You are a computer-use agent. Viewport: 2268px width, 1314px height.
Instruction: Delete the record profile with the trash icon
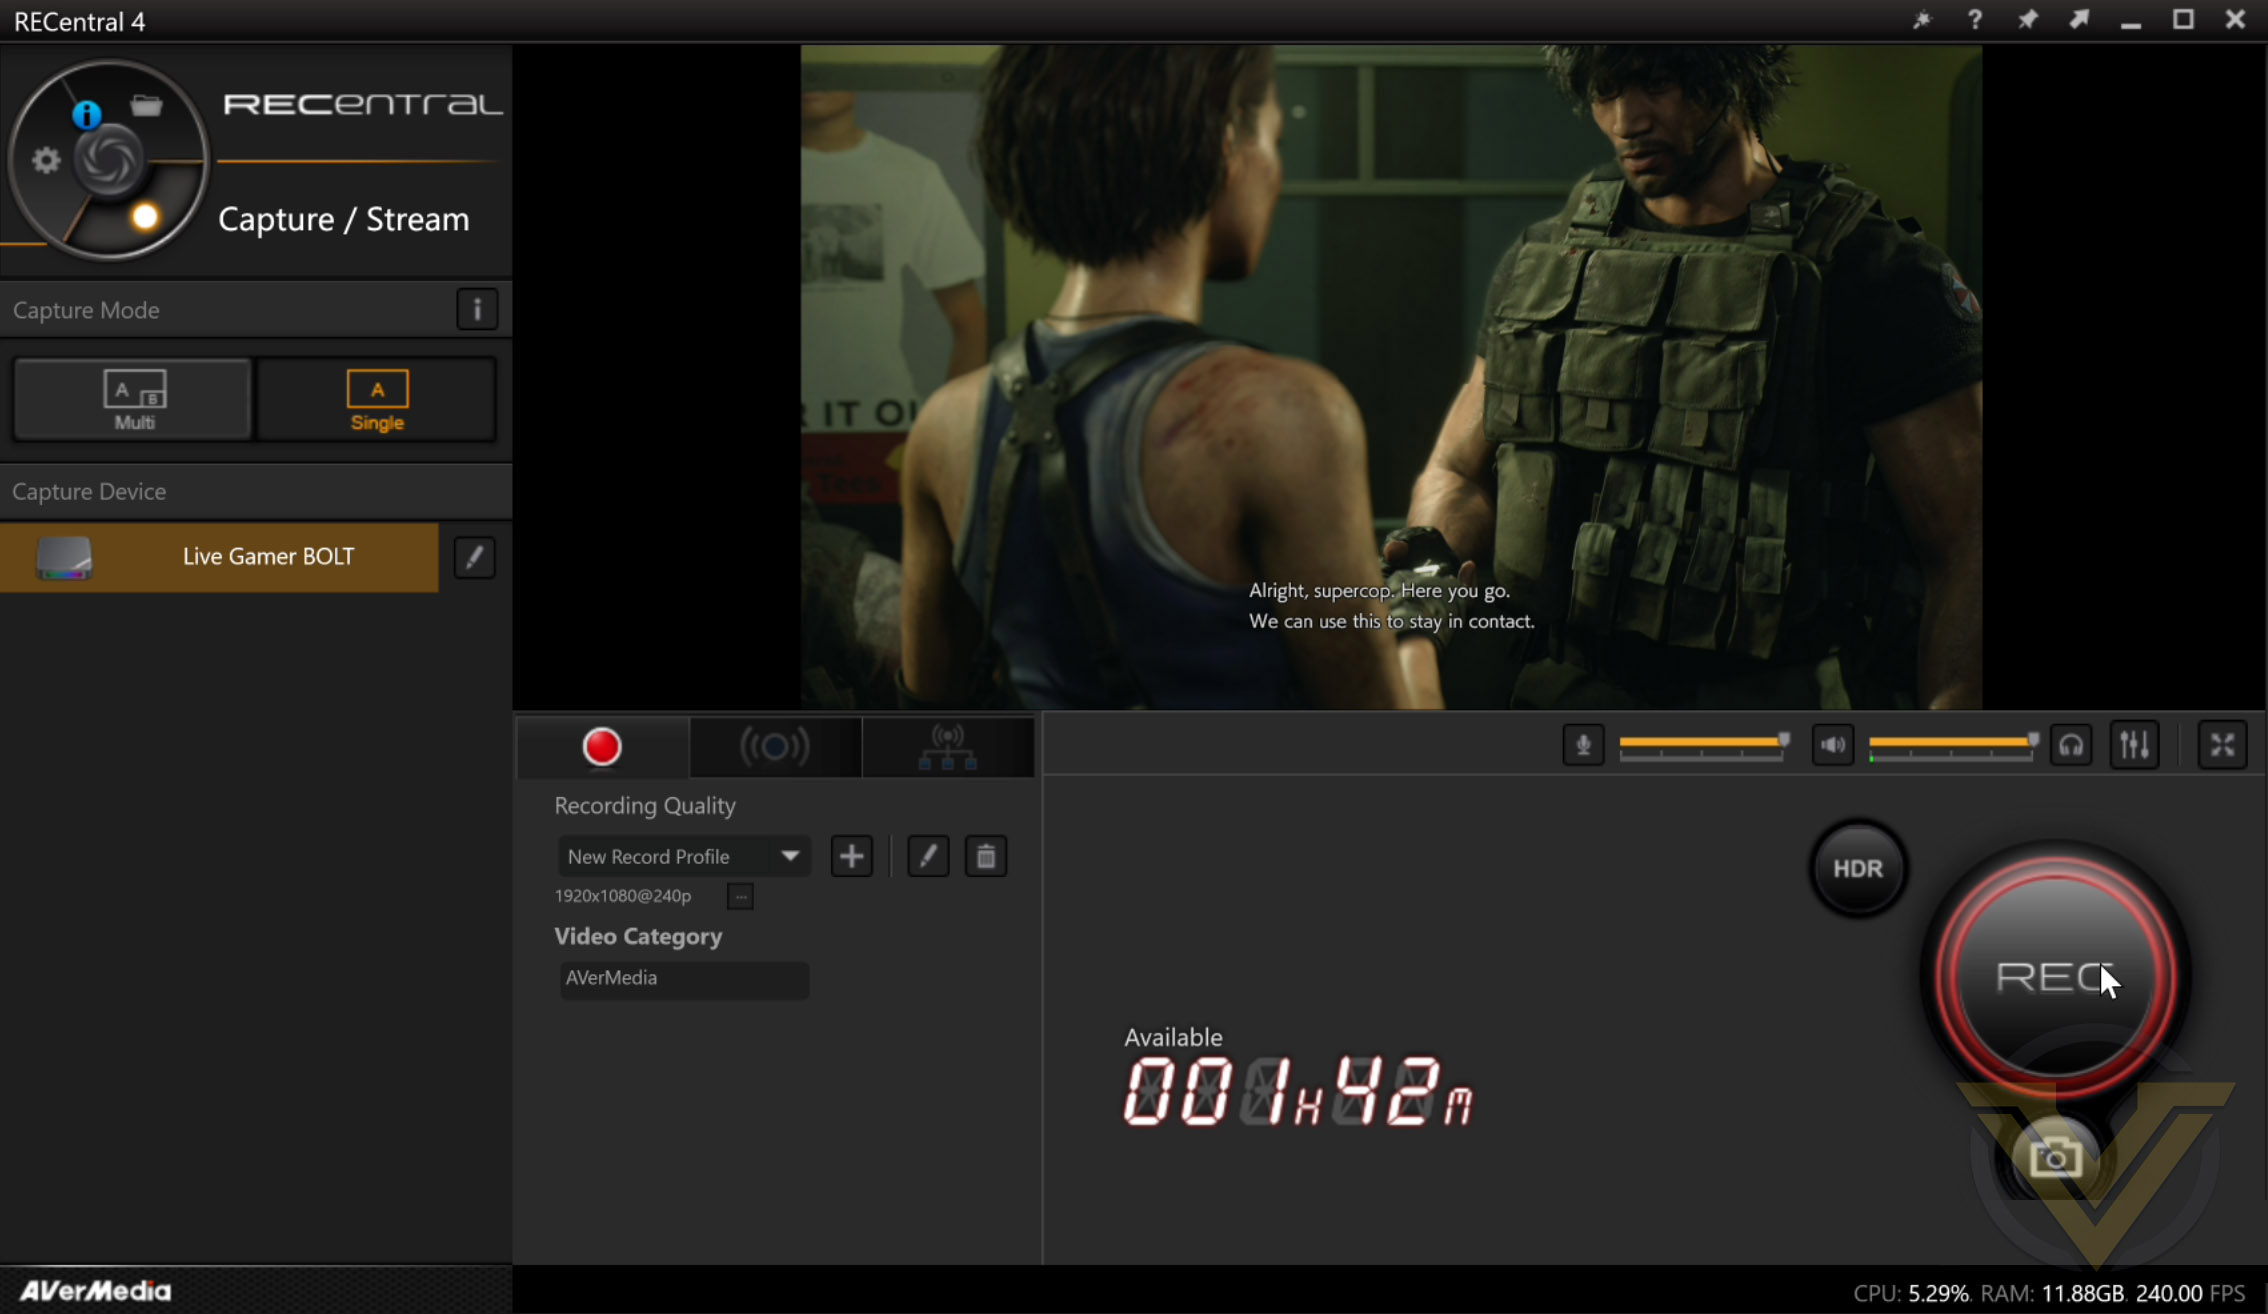985,856
